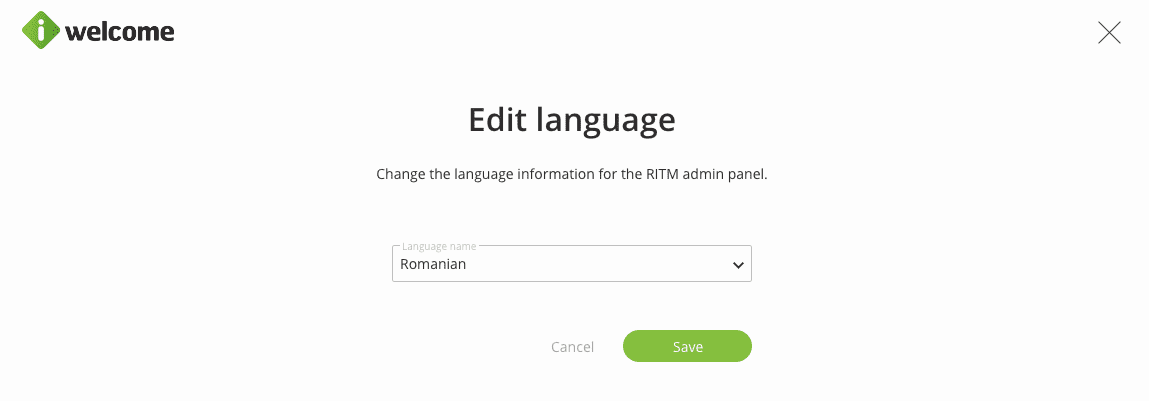This screenshot has height=401, width=1149.
Task: Click the "Edit language" heading
Action: point(572,121)
